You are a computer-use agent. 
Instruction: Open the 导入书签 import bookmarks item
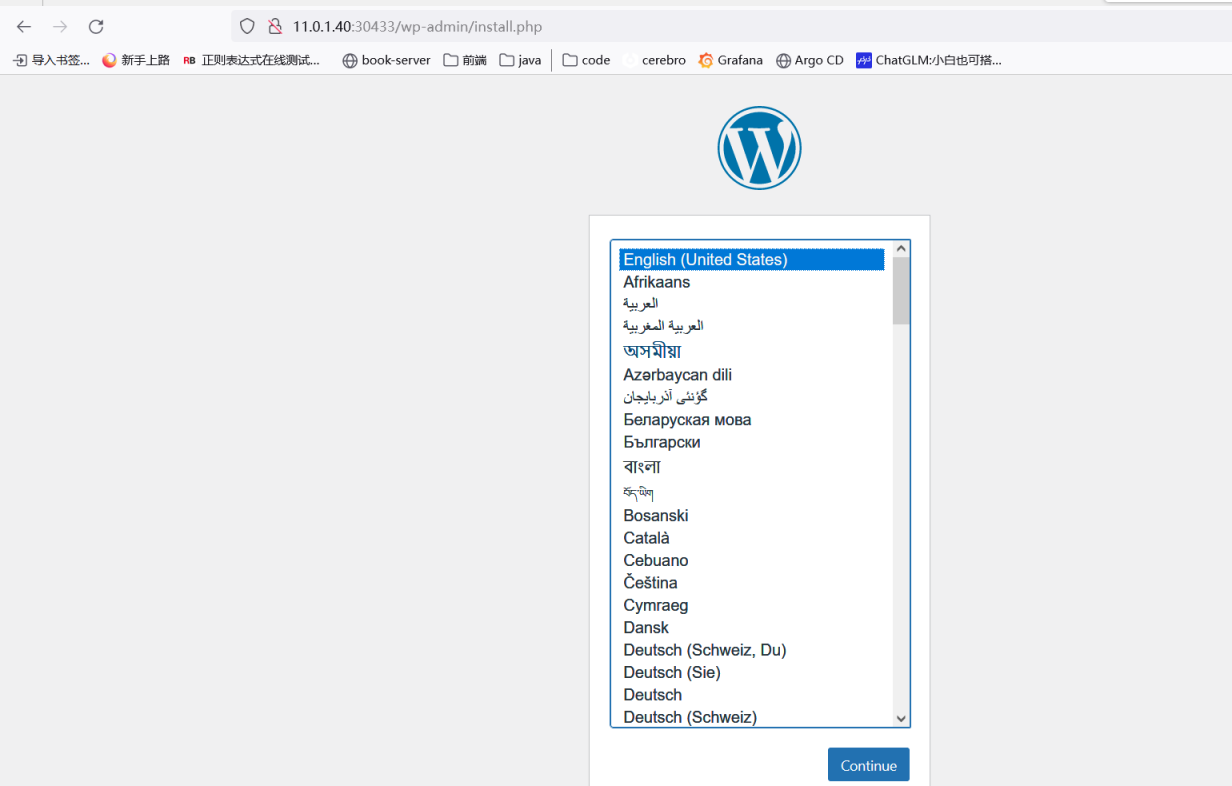(x=51, y=60)
